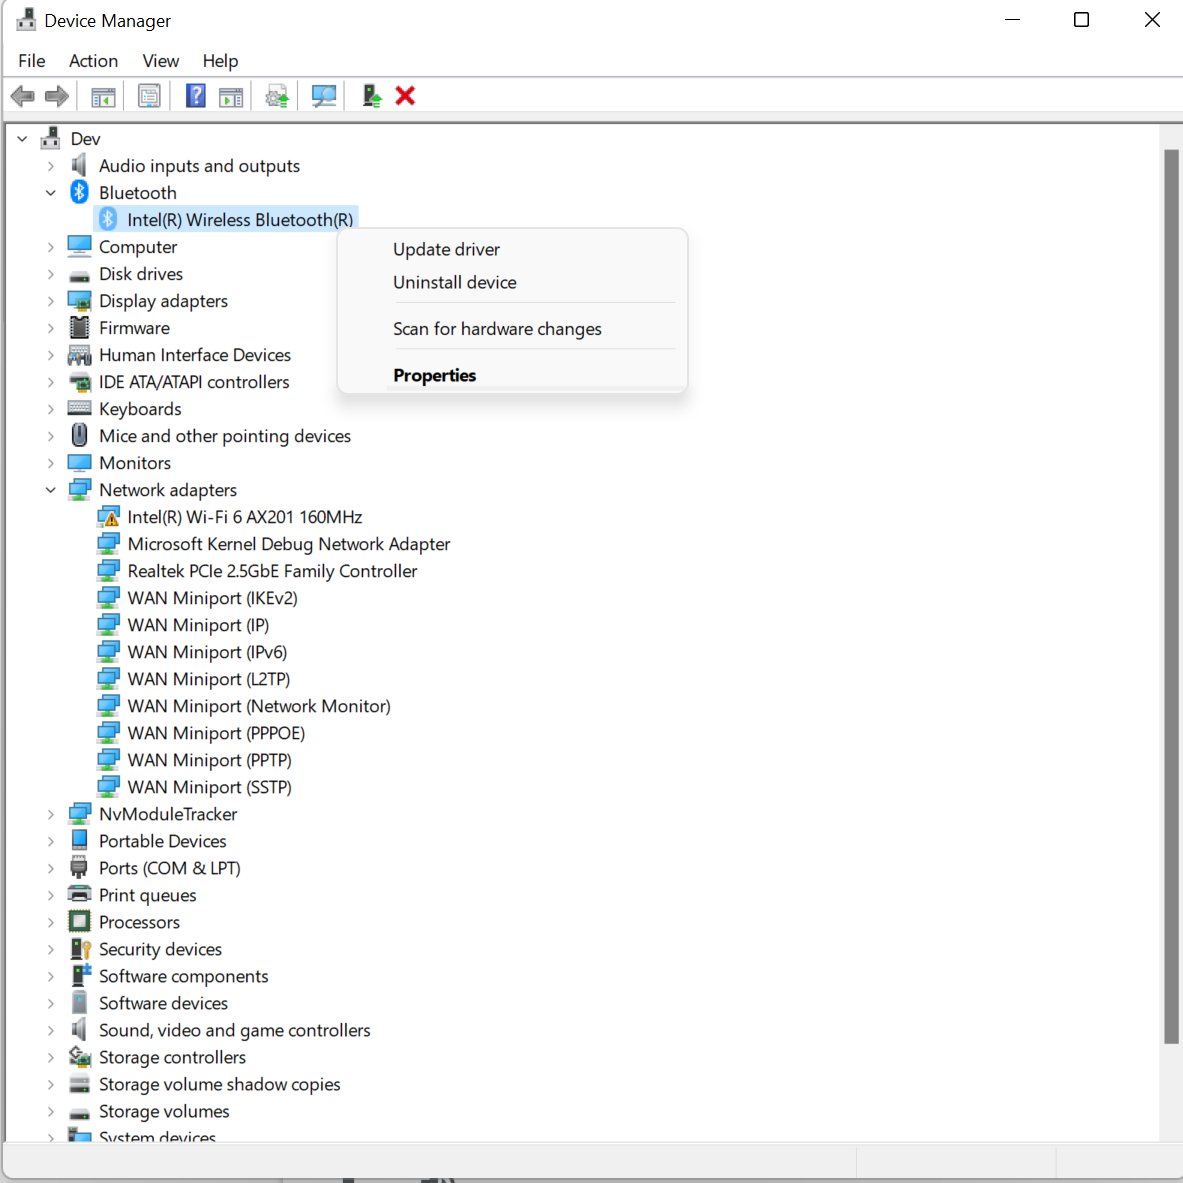Click the Forward navigation arrow in toolbar
The height and width of the screenshot is (1183, 1183).
click(x=57, y=95)
